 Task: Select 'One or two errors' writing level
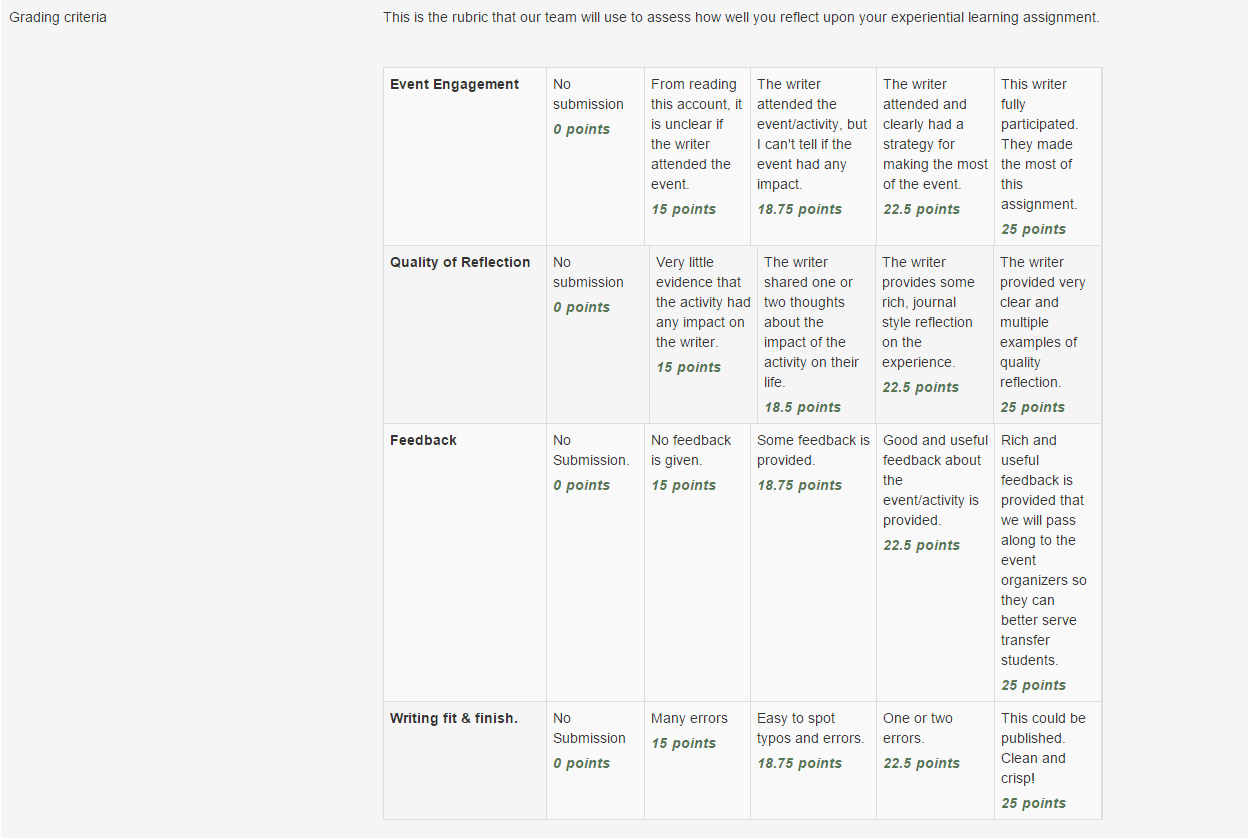[x=935, y=761]
